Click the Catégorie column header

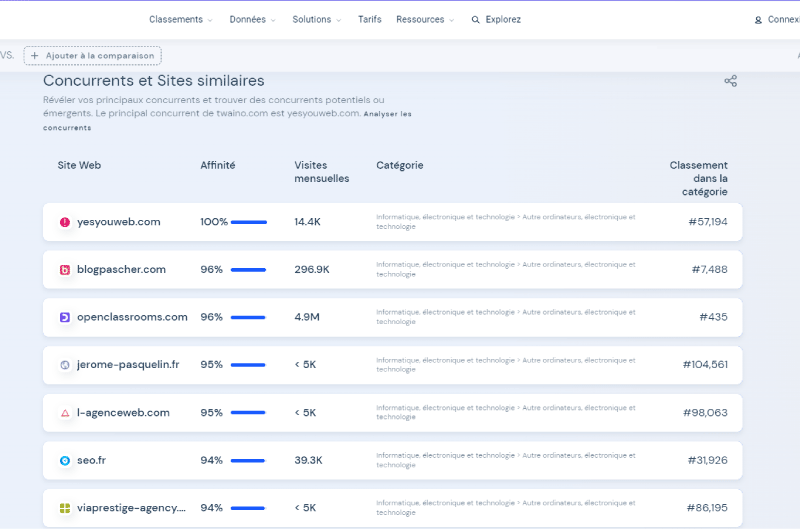tap(399, 165)
